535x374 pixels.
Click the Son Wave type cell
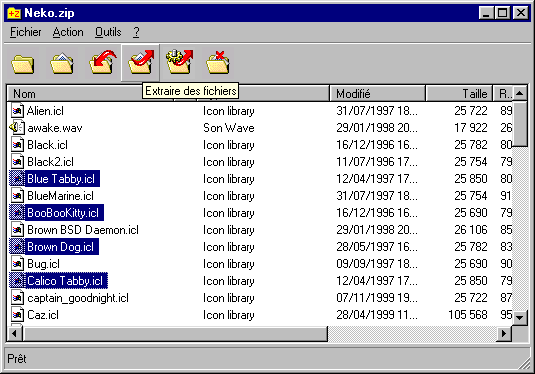click(229, 128)
